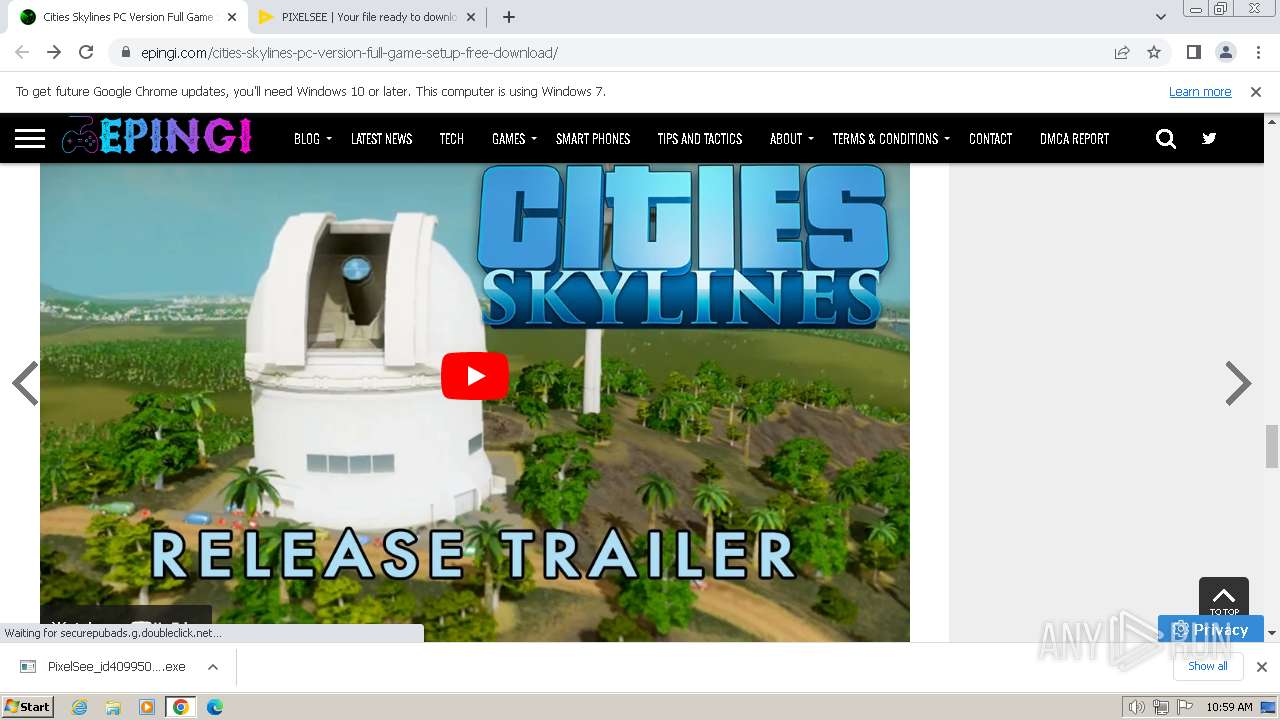Open network tray icon
The width and height of the screenshot is (1280, 720).
pos(1161,707)
